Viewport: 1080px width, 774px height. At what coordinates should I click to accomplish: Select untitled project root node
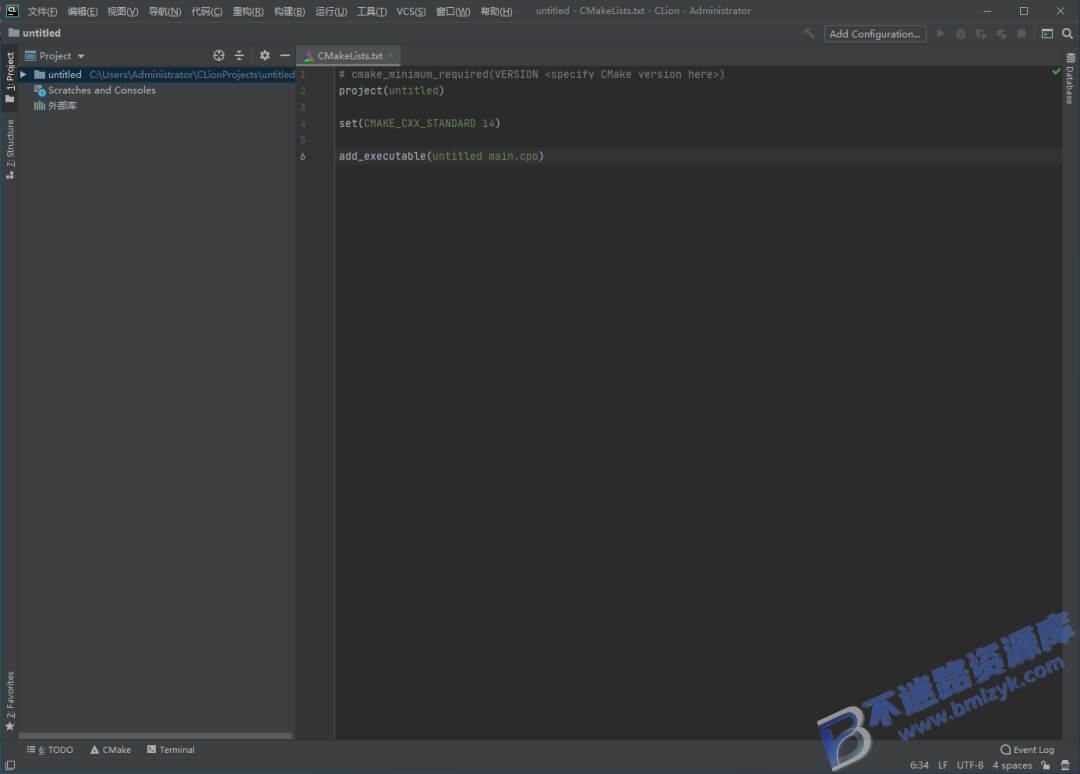tap(157, 74)
